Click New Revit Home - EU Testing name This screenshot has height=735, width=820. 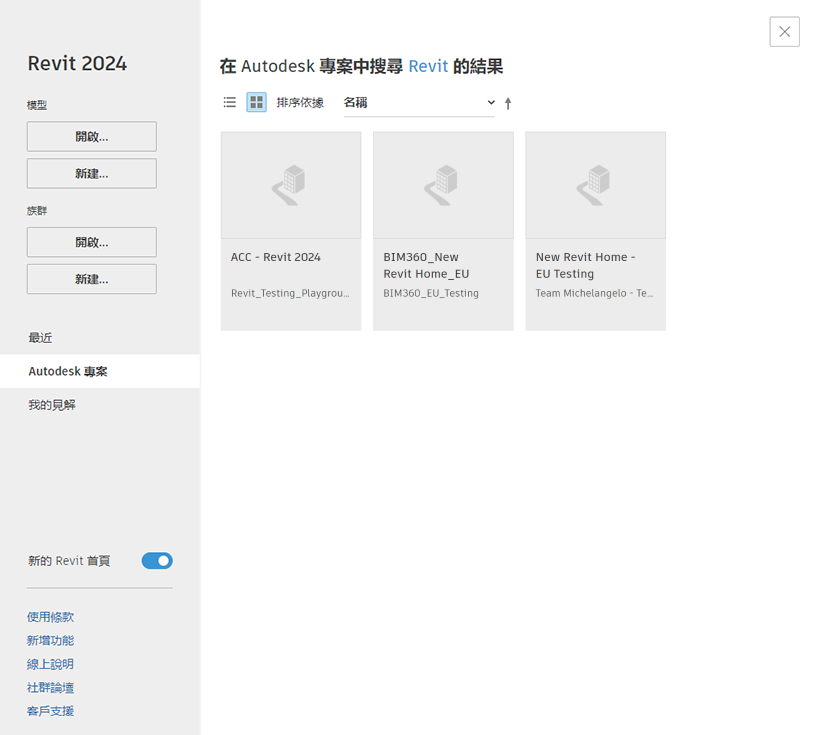coord(585,266)
